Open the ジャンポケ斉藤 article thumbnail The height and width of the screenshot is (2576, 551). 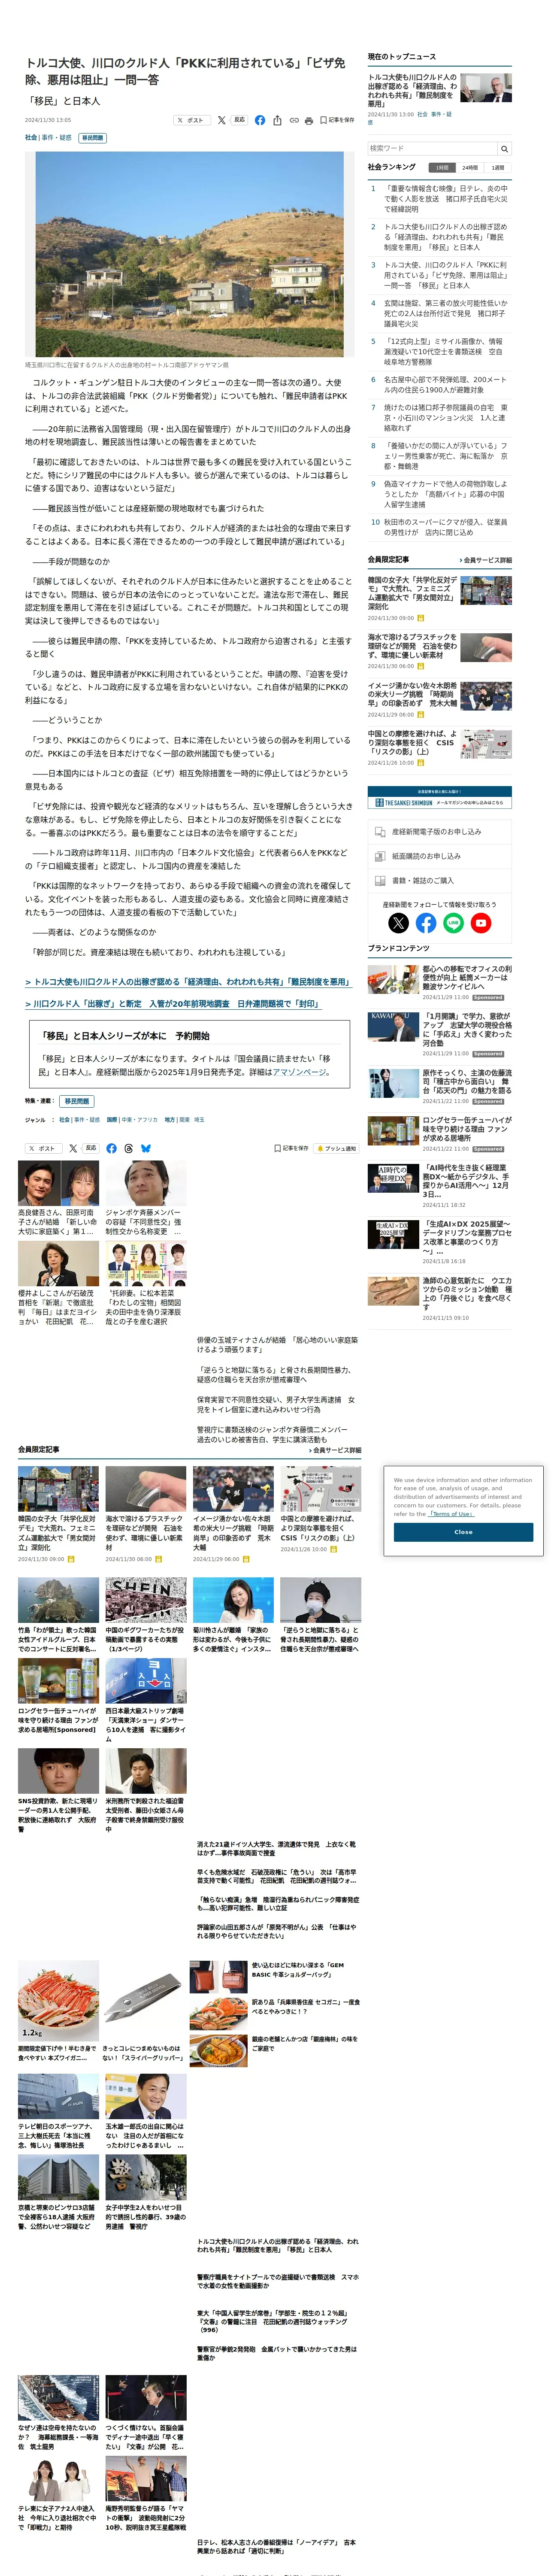(x=146, y=1182)
